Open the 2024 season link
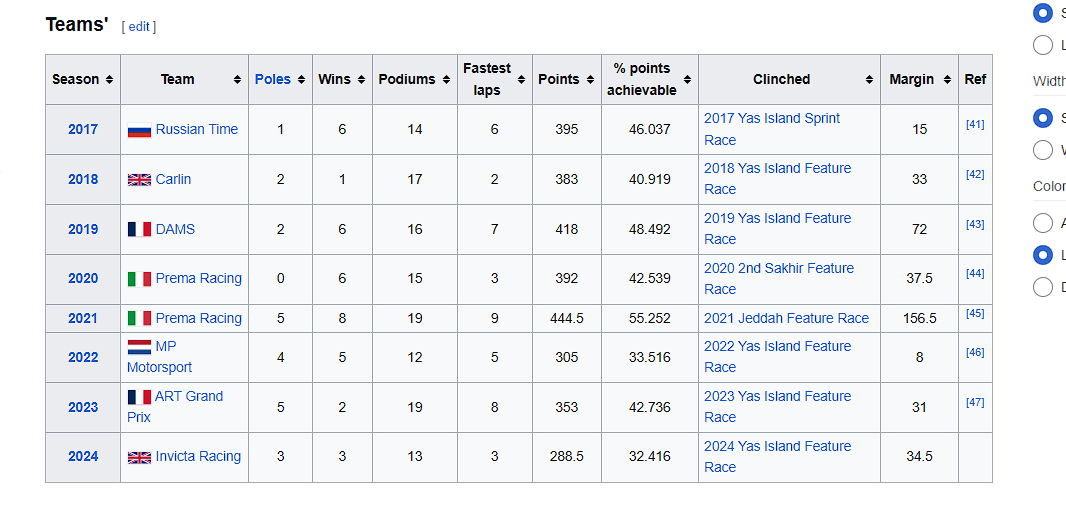The height and width of the screenshot is (505, 1066). (x=83, y=457)
